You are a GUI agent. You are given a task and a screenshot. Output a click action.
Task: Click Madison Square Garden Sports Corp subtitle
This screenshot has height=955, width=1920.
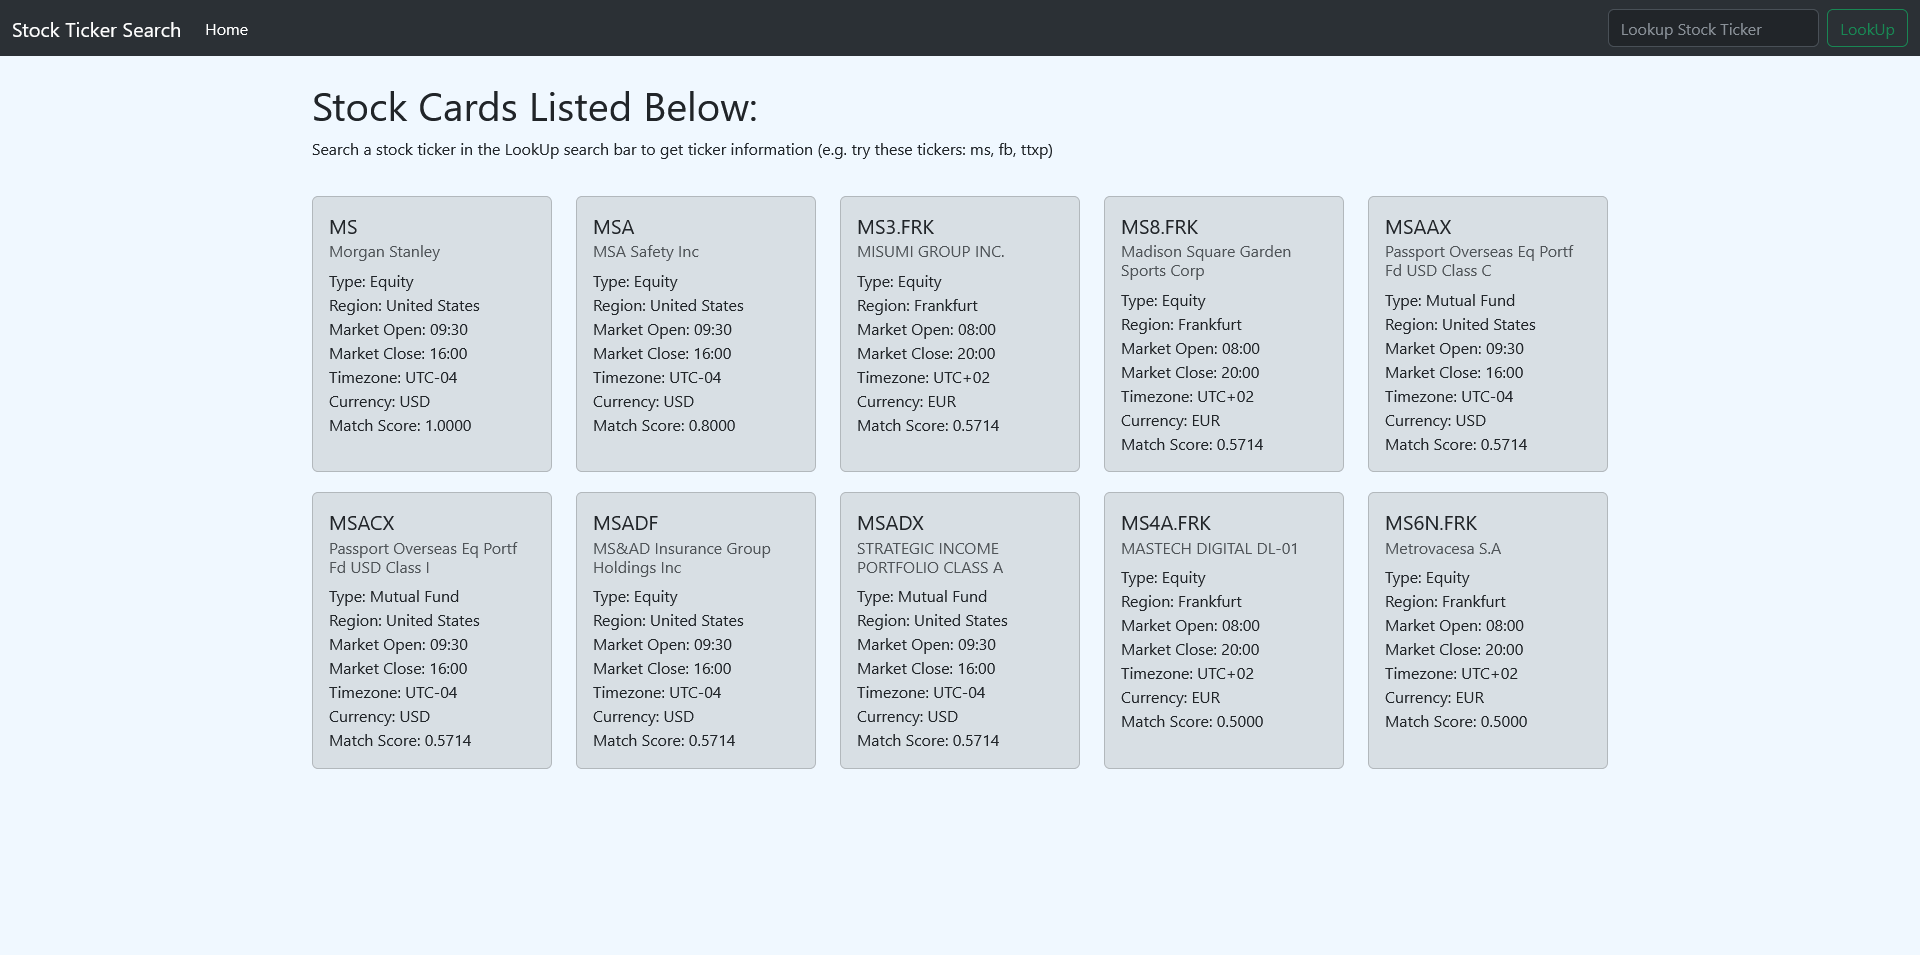tap(1206, 261)
